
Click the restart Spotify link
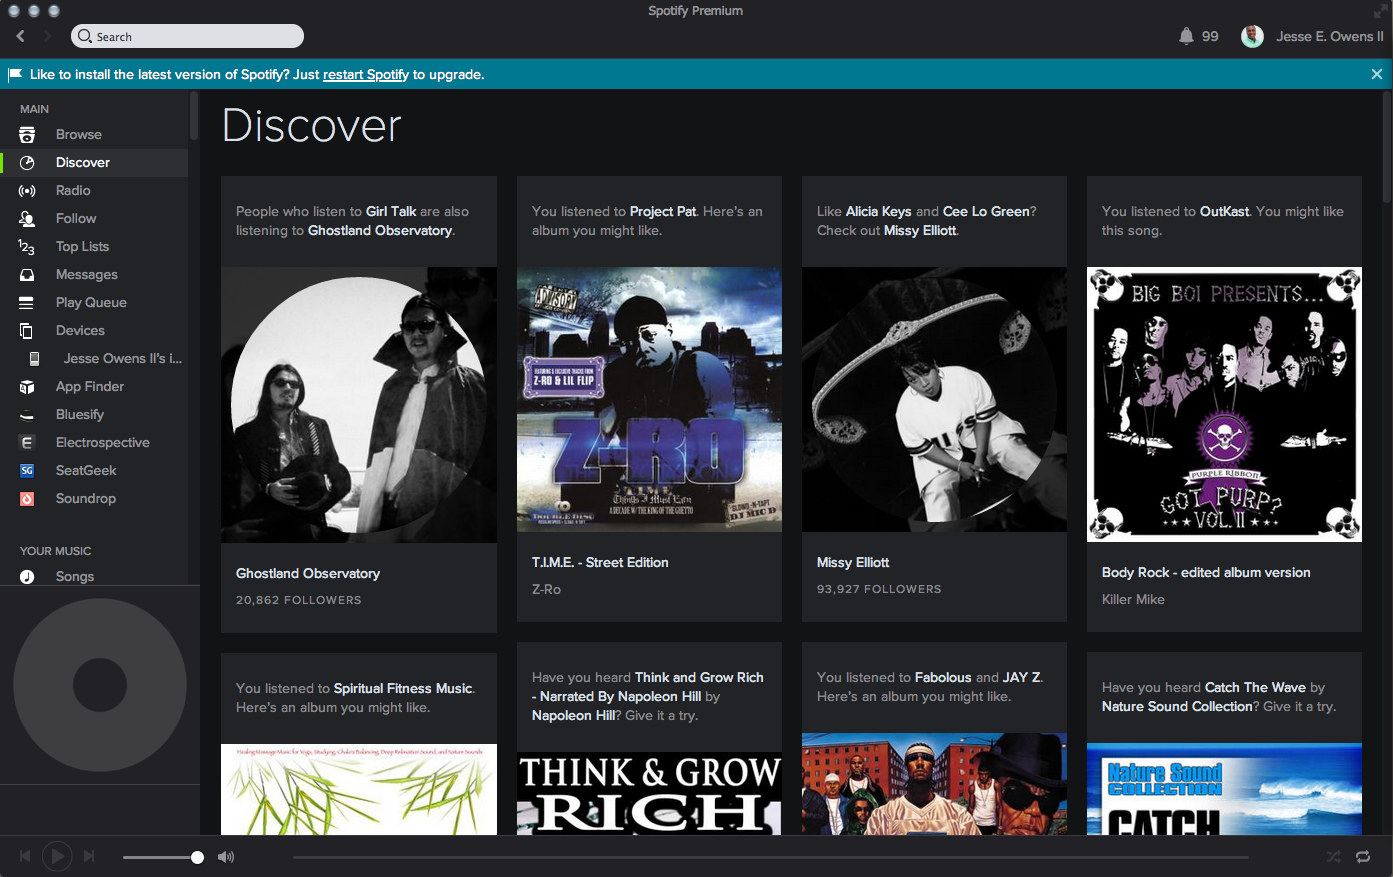coord(365,75)
